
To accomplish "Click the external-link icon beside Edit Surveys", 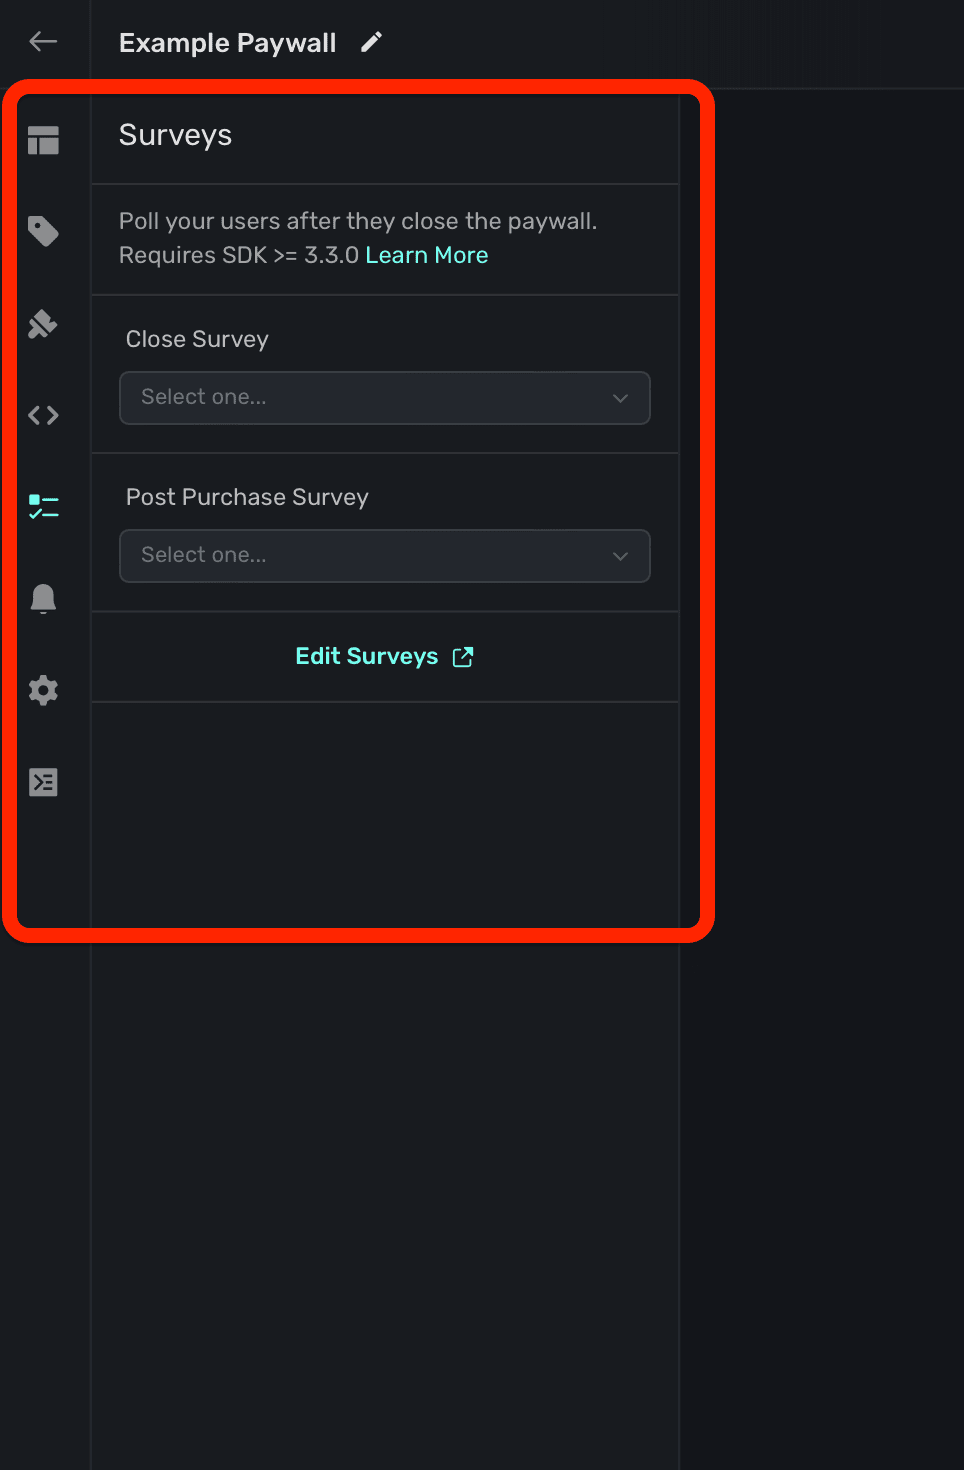I will click(463, 657).
